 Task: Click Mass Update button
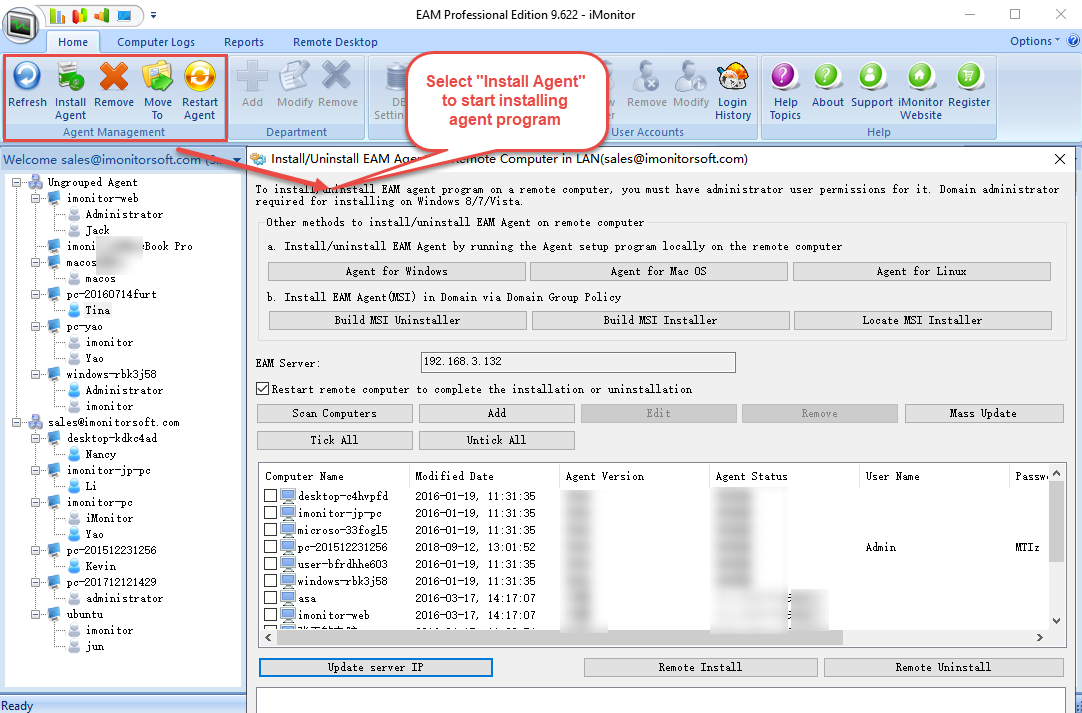click(x=984, y=413)
